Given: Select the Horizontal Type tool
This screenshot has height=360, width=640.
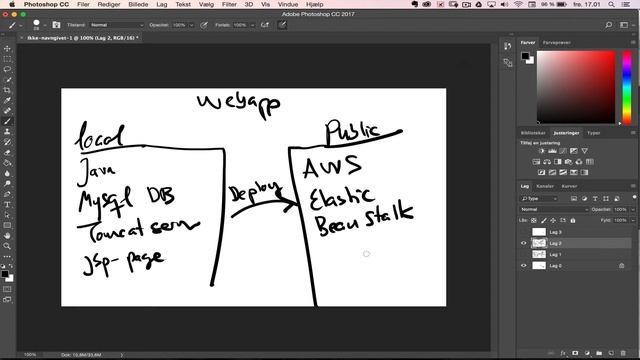Looking at the screenshot, I should click(7, 204).
